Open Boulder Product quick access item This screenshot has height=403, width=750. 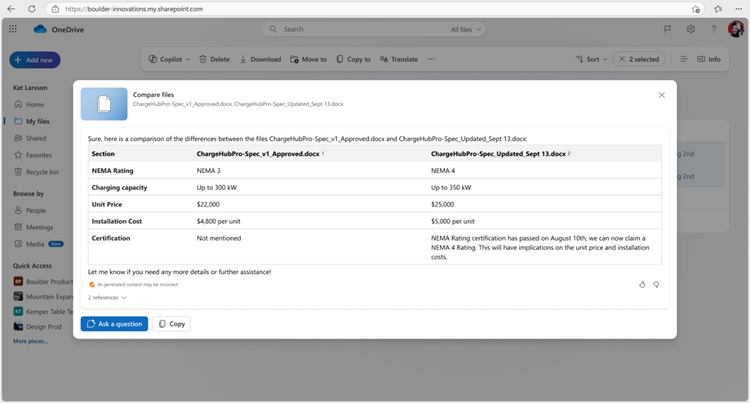coord(43,282)
